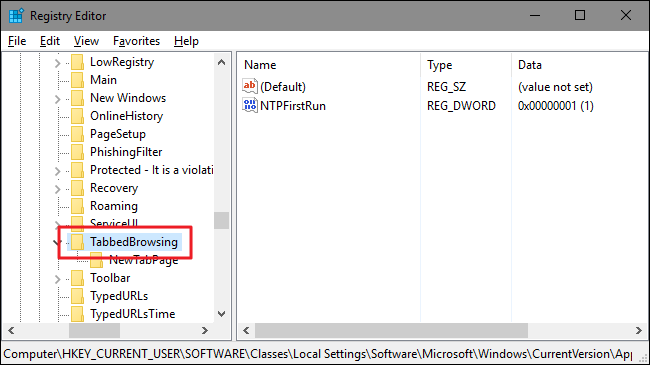Collapse the TabbedBrowsing key
Viewport: 650px width, 365px height.
pos(57,242)
